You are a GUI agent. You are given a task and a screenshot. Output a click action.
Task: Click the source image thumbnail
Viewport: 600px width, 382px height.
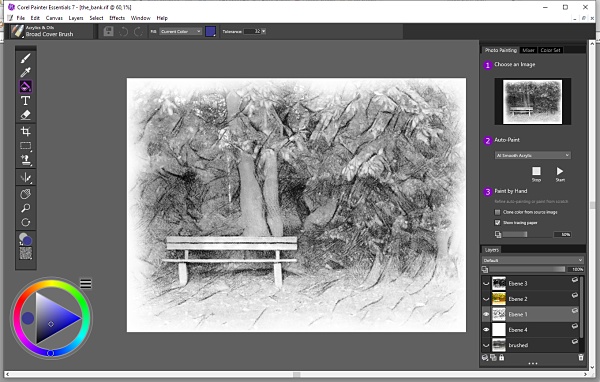[532, 102]
